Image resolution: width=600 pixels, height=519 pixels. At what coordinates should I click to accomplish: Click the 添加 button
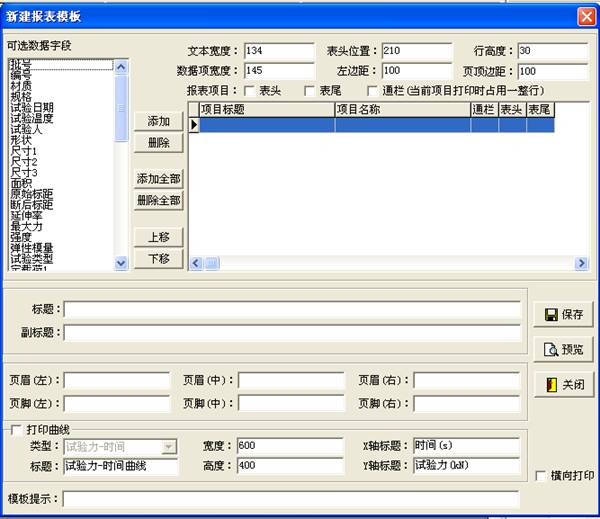coord(158,121)
